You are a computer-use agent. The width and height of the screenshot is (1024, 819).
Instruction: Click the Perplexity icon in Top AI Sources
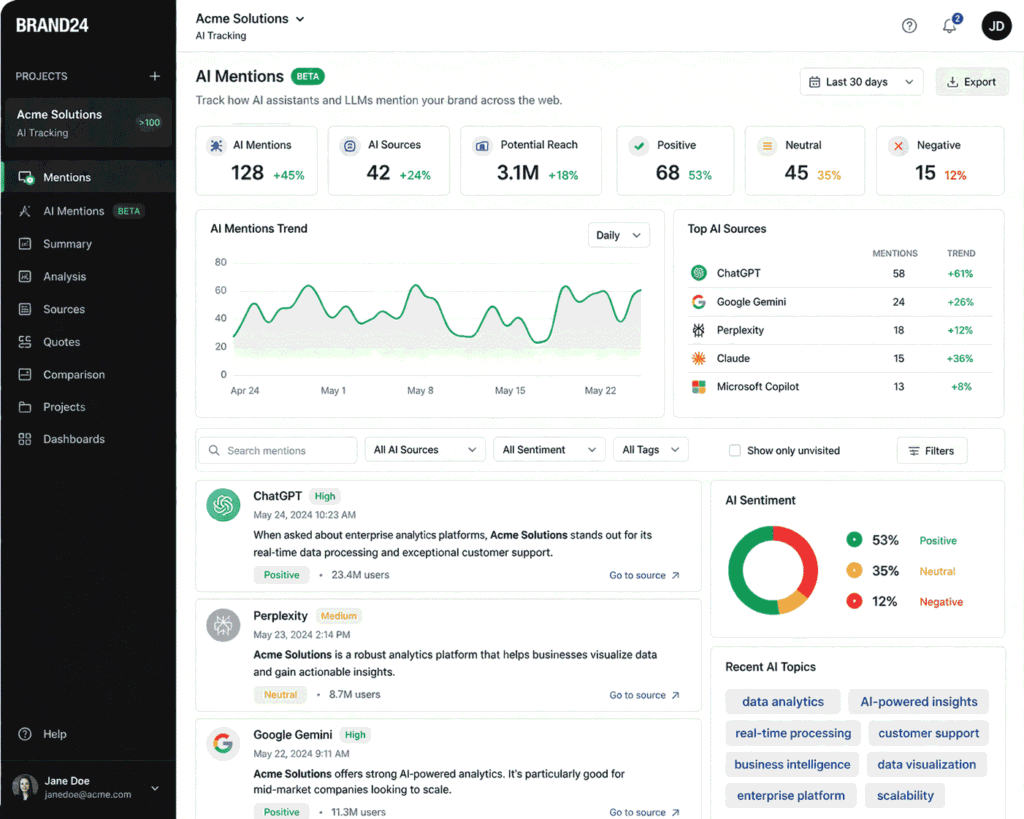point(699,330)
